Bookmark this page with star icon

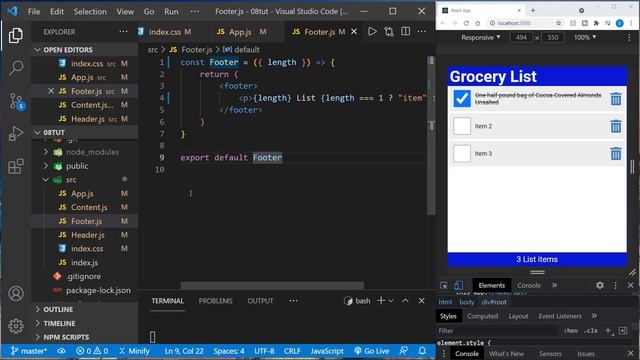click(558, 23)
